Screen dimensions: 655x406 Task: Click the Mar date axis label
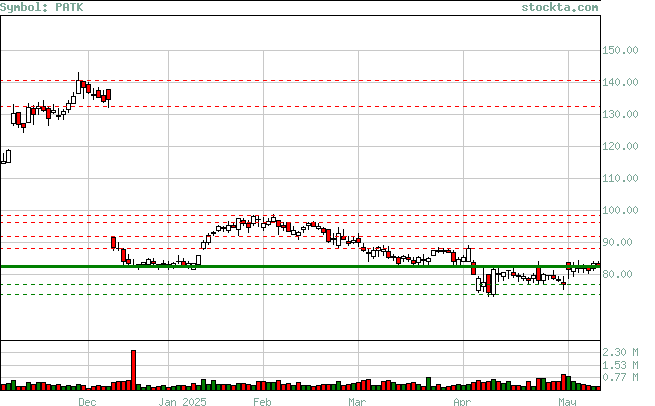(357, 401)
